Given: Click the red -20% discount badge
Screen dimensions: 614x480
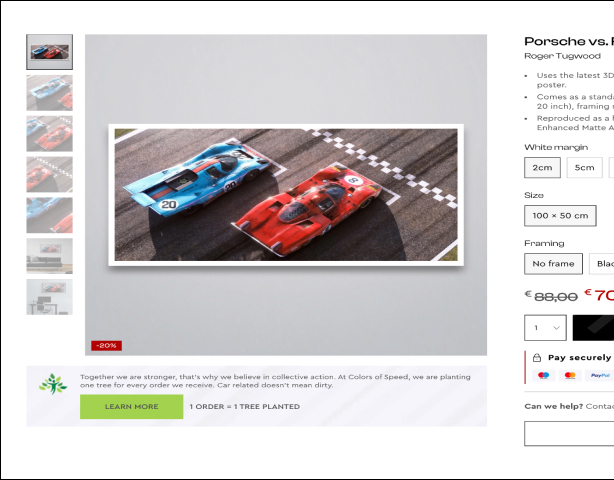Looking at the screenshot, I should (x=106, y=345).
